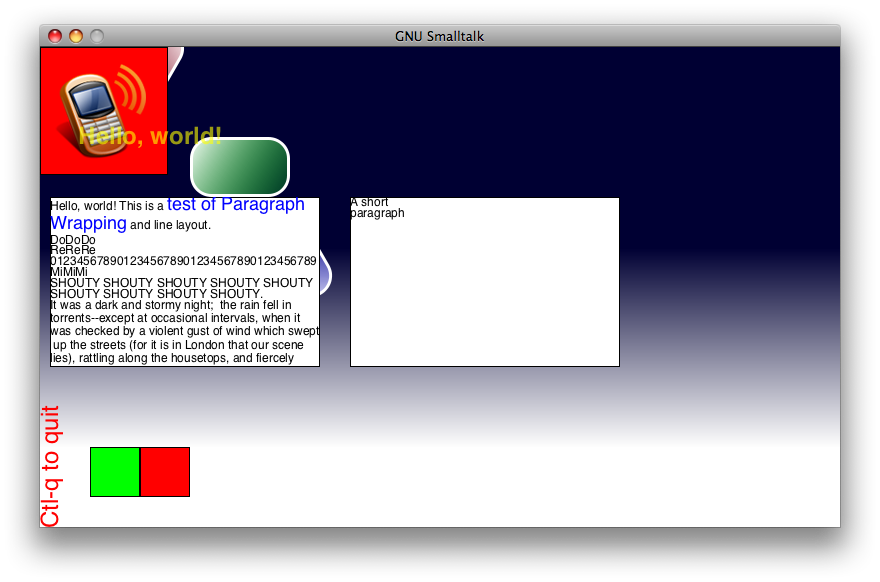Click the "MiMiMi" line

[x=69, y=272]
